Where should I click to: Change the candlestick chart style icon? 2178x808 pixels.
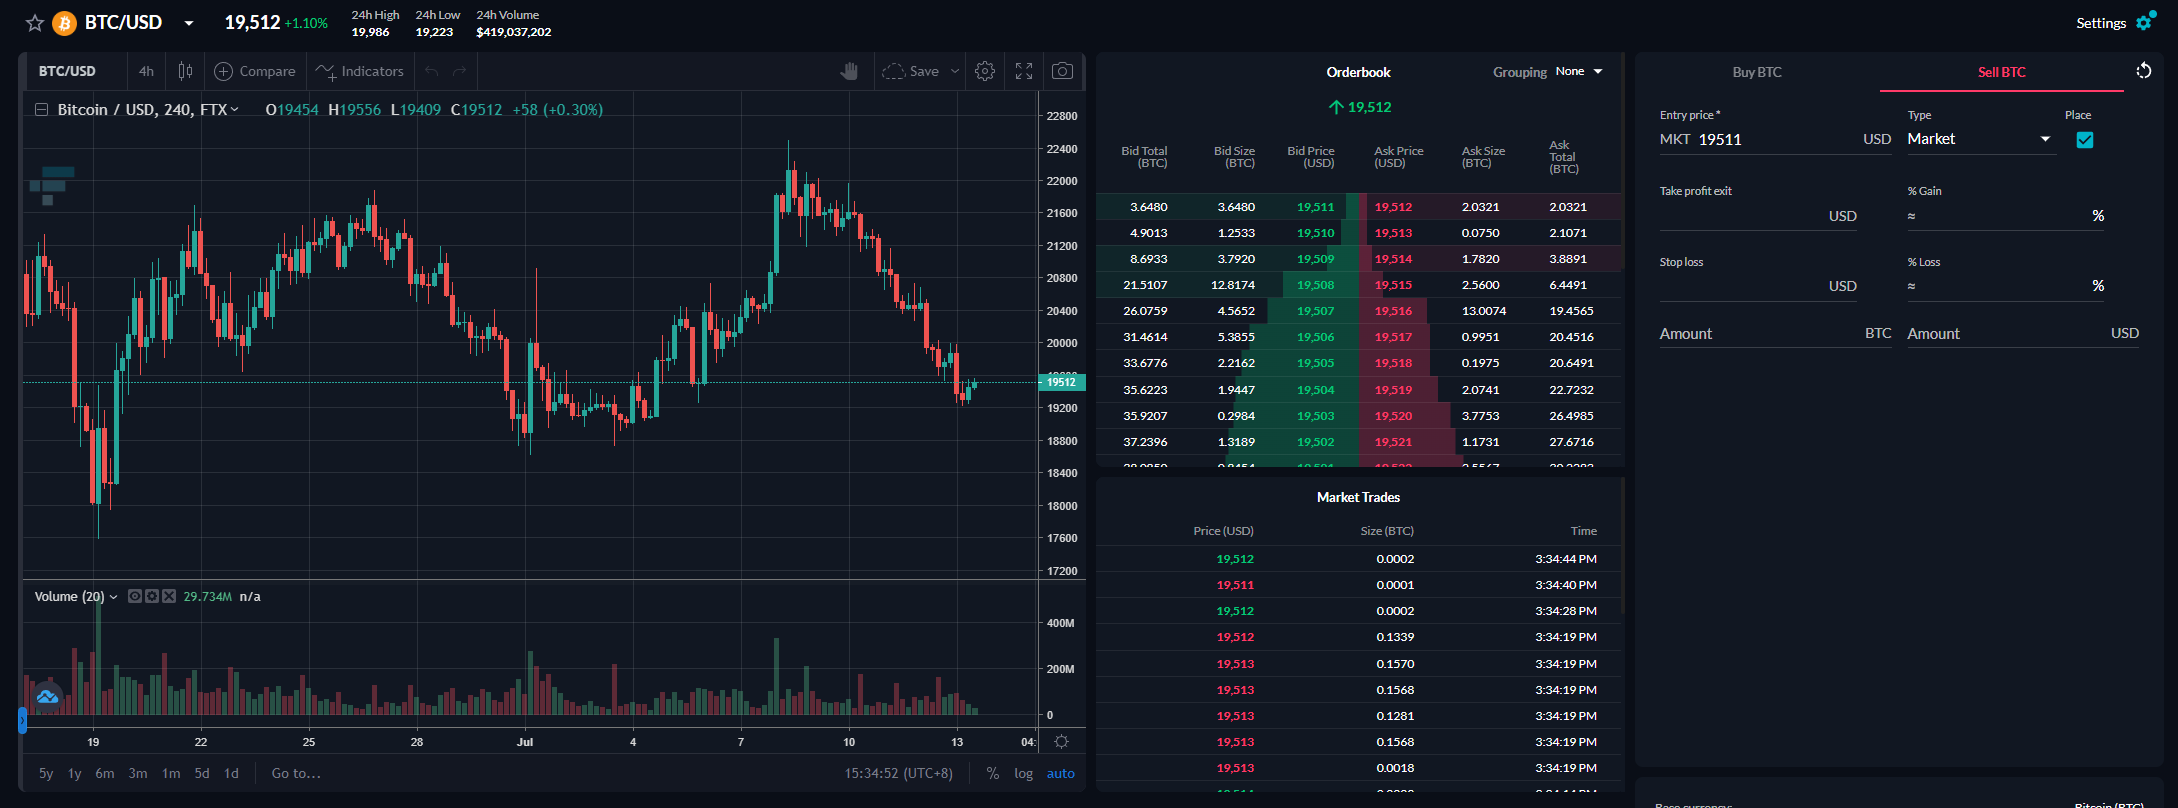pos(185,72)
